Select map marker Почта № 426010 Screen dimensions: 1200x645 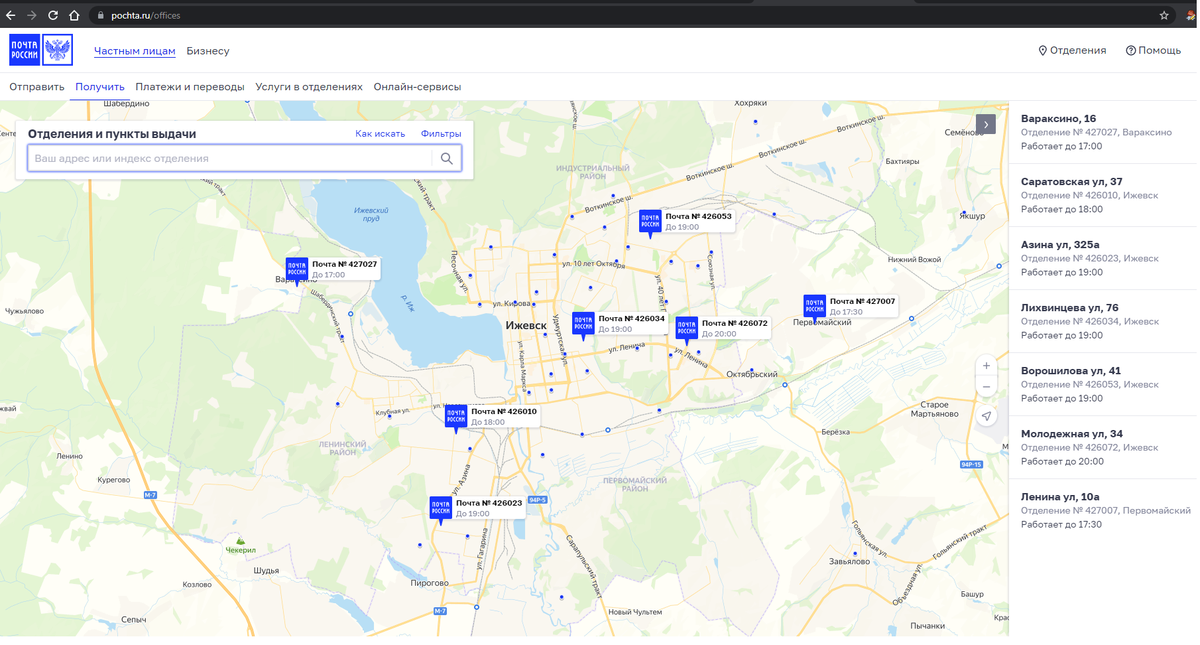coord(491,416)
